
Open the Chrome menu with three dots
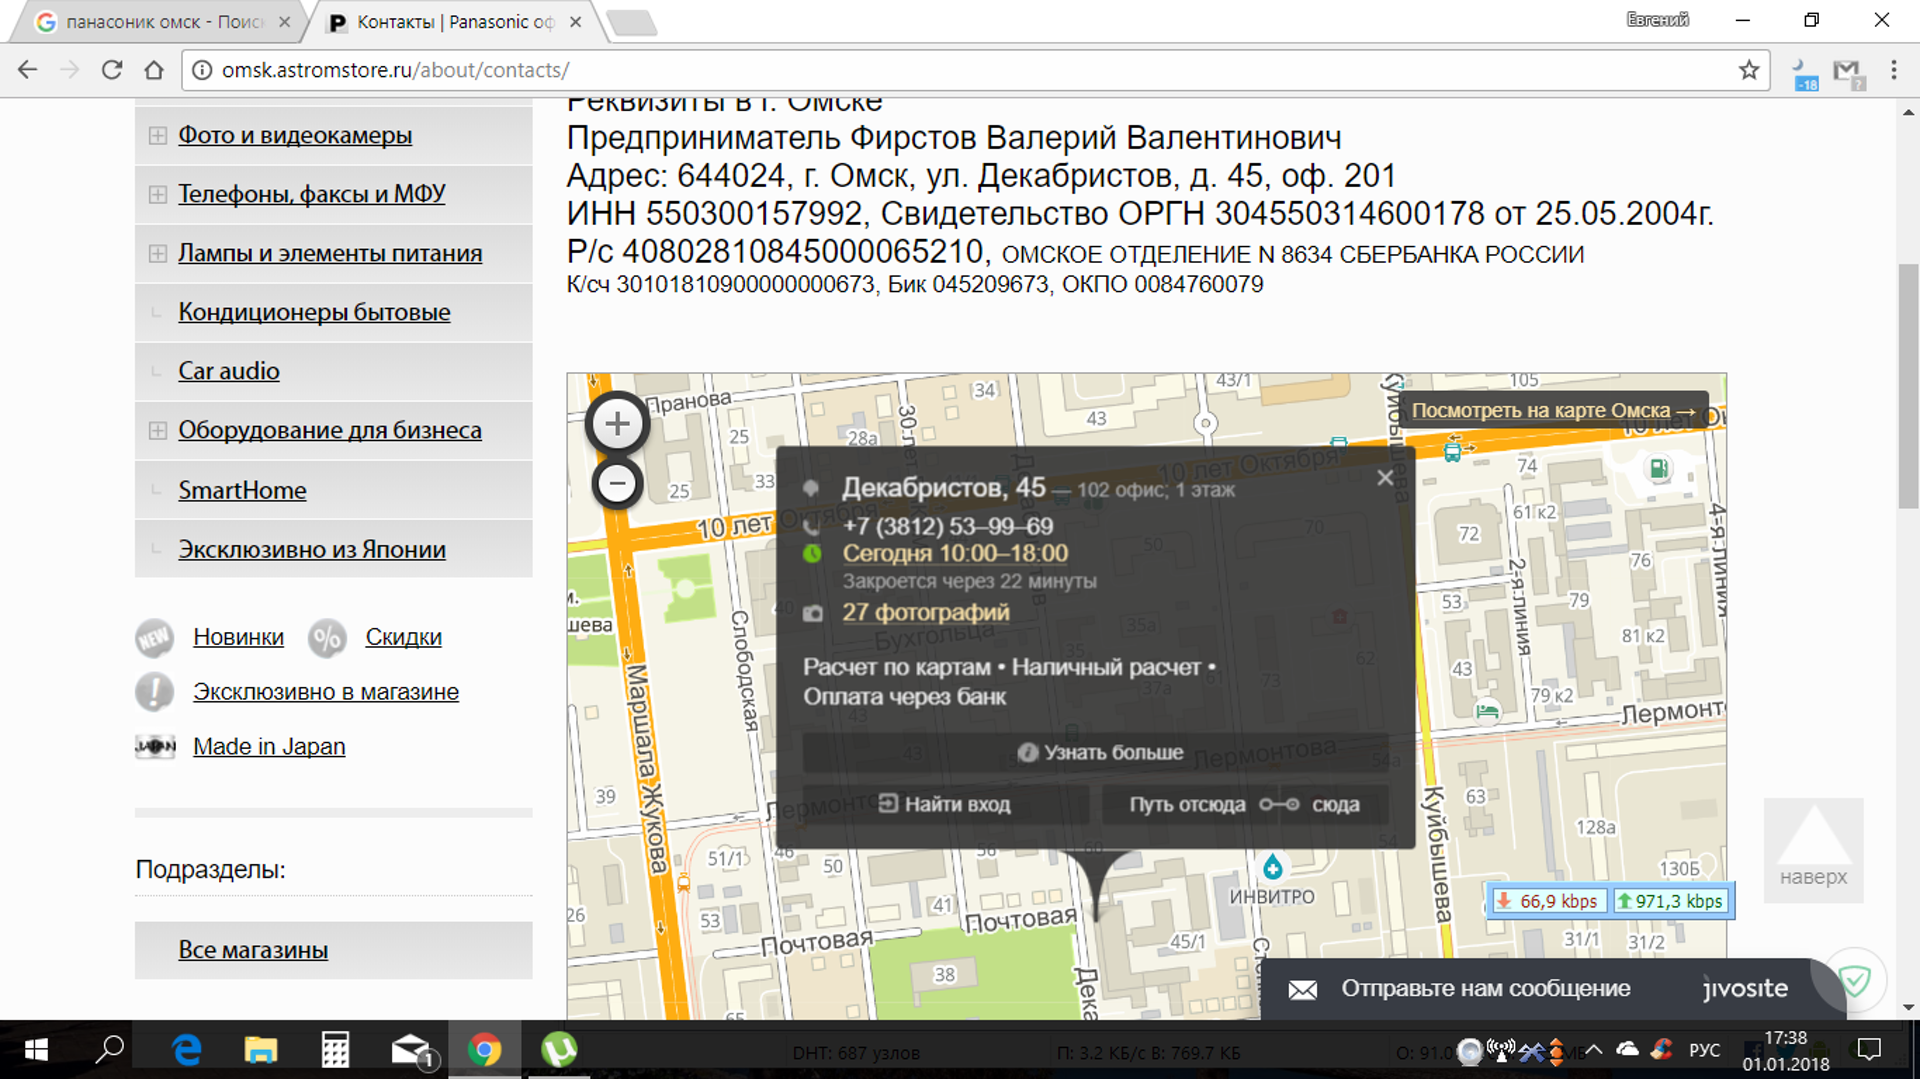[1893, 70]
